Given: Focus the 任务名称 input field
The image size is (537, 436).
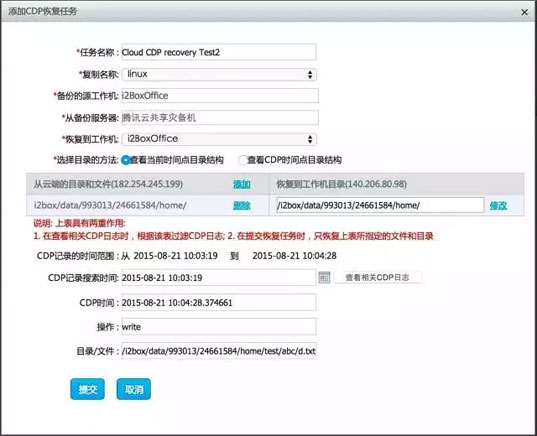Looking at the screenshot, I should (x=219, y=52).
